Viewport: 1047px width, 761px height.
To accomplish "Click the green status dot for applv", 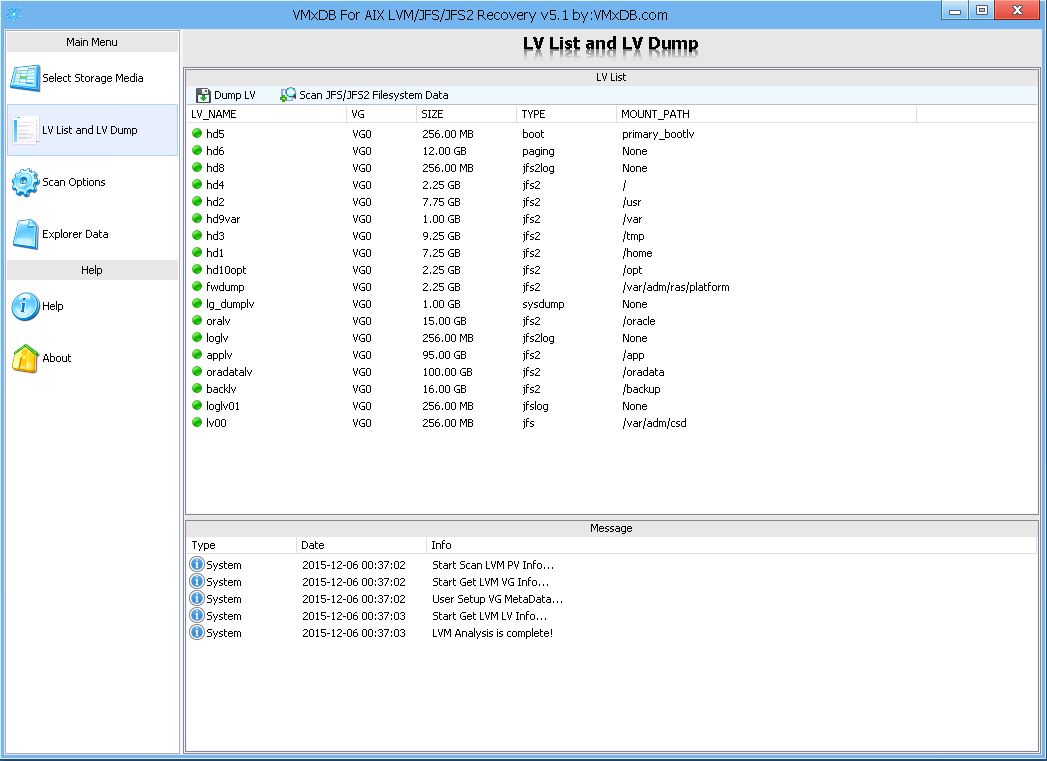I will (197, 354).
